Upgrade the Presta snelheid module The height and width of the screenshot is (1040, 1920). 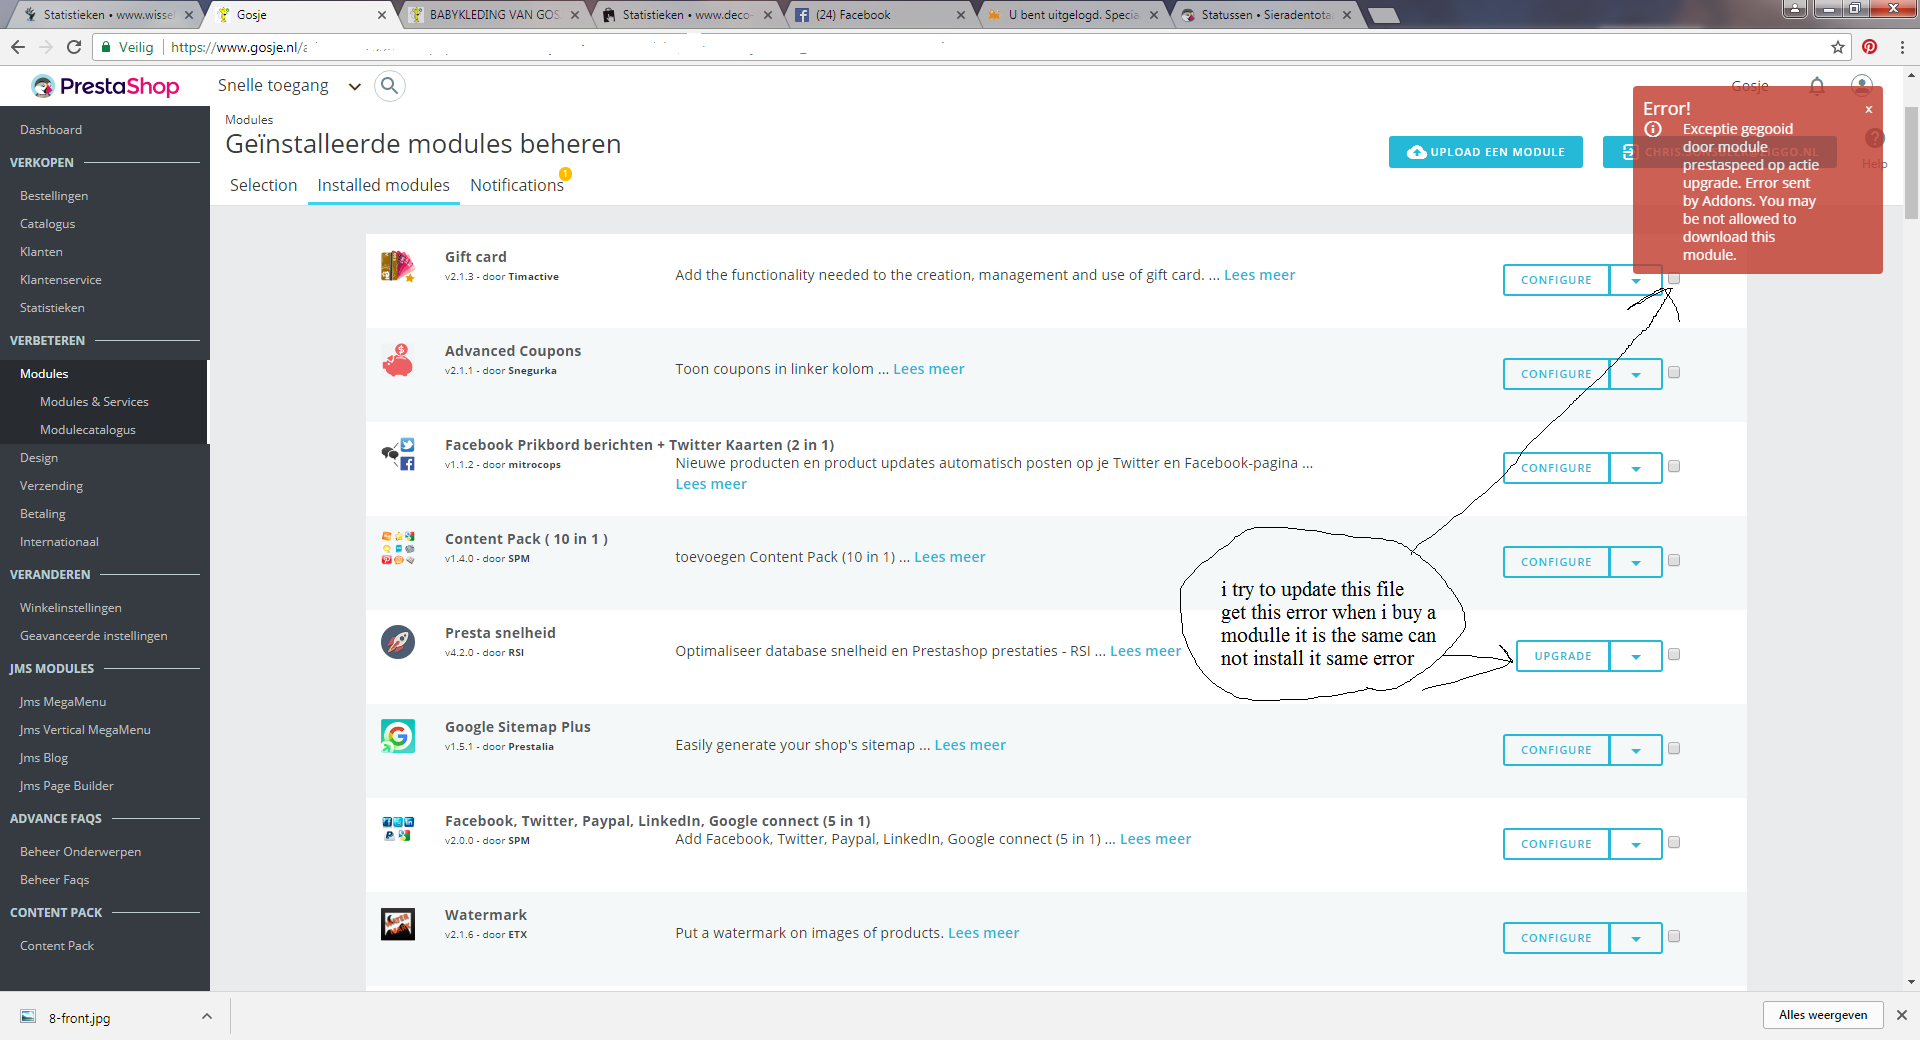click(x=1563, y=656)
